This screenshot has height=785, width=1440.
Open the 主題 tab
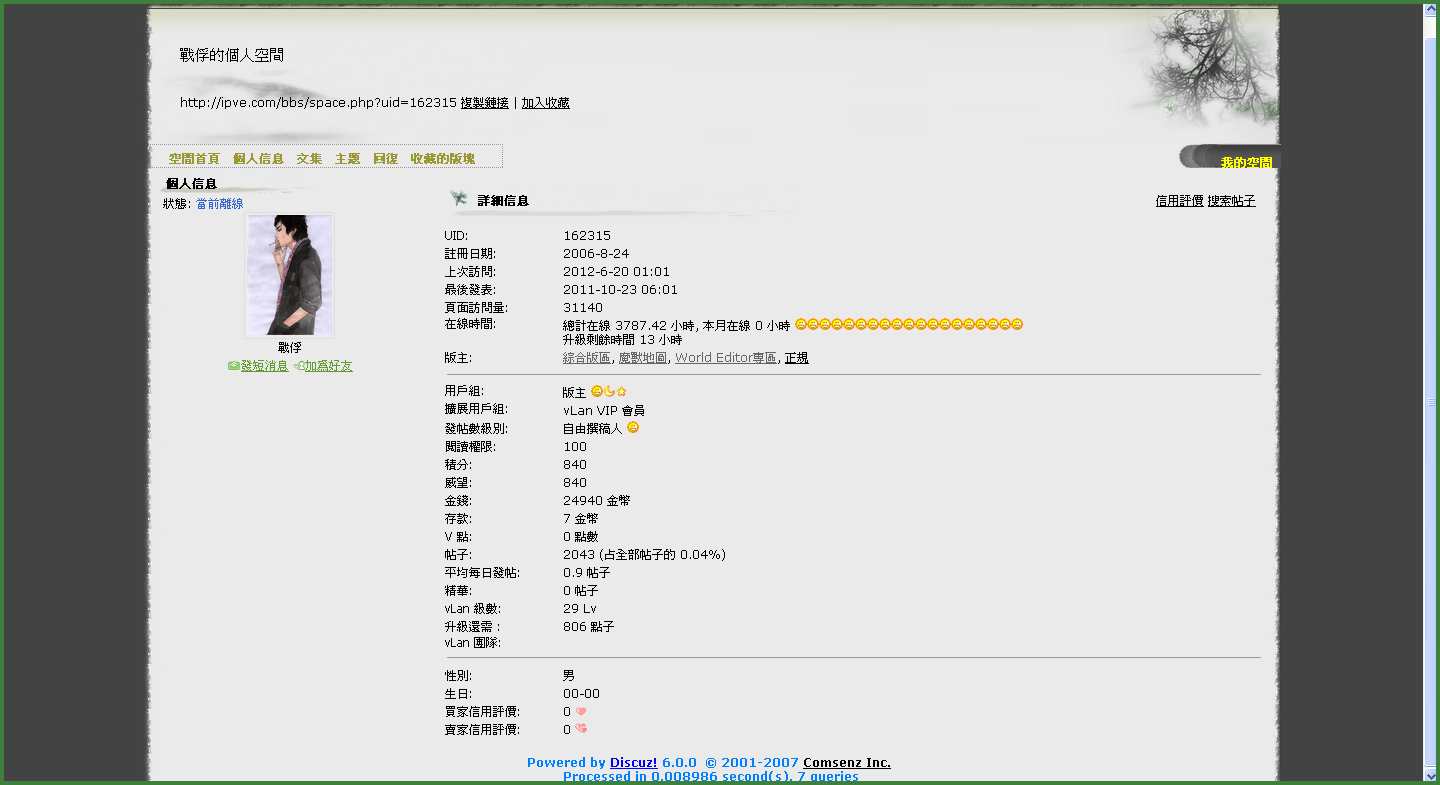click(x=347, y=159)
